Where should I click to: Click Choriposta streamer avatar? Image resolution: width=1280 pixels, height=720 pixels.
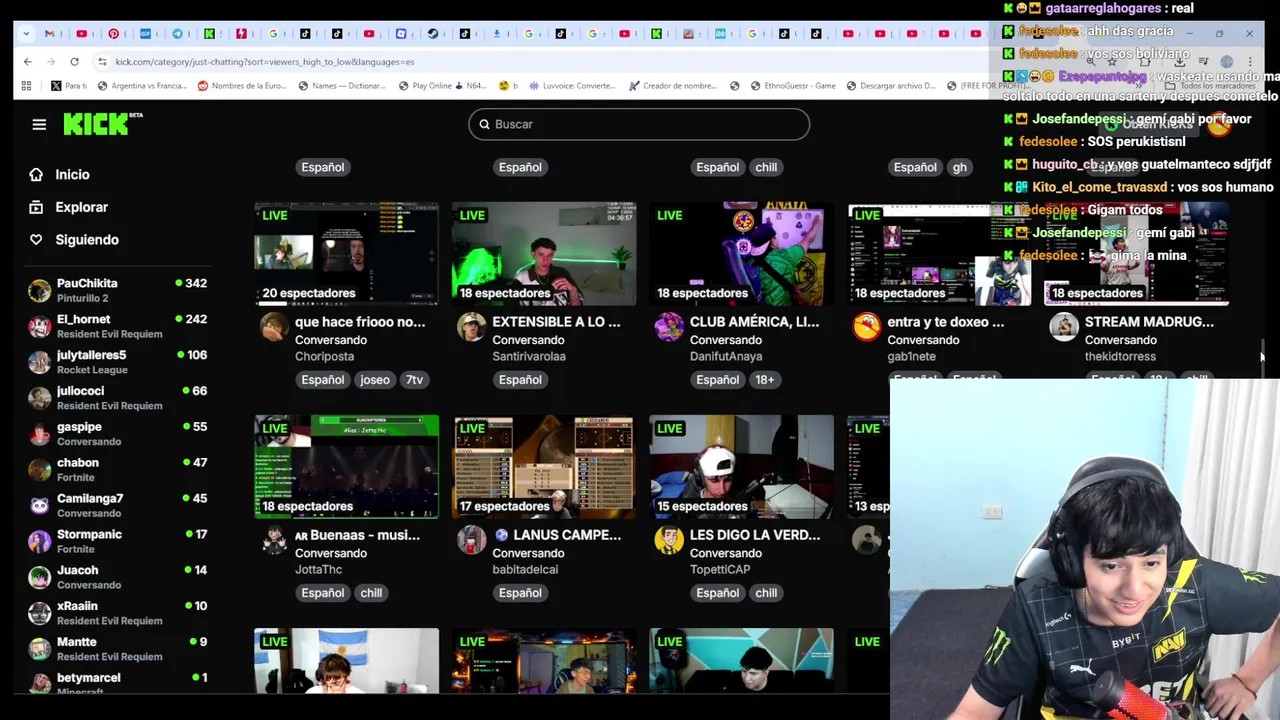pyautogui.click(x=274, y=327)
